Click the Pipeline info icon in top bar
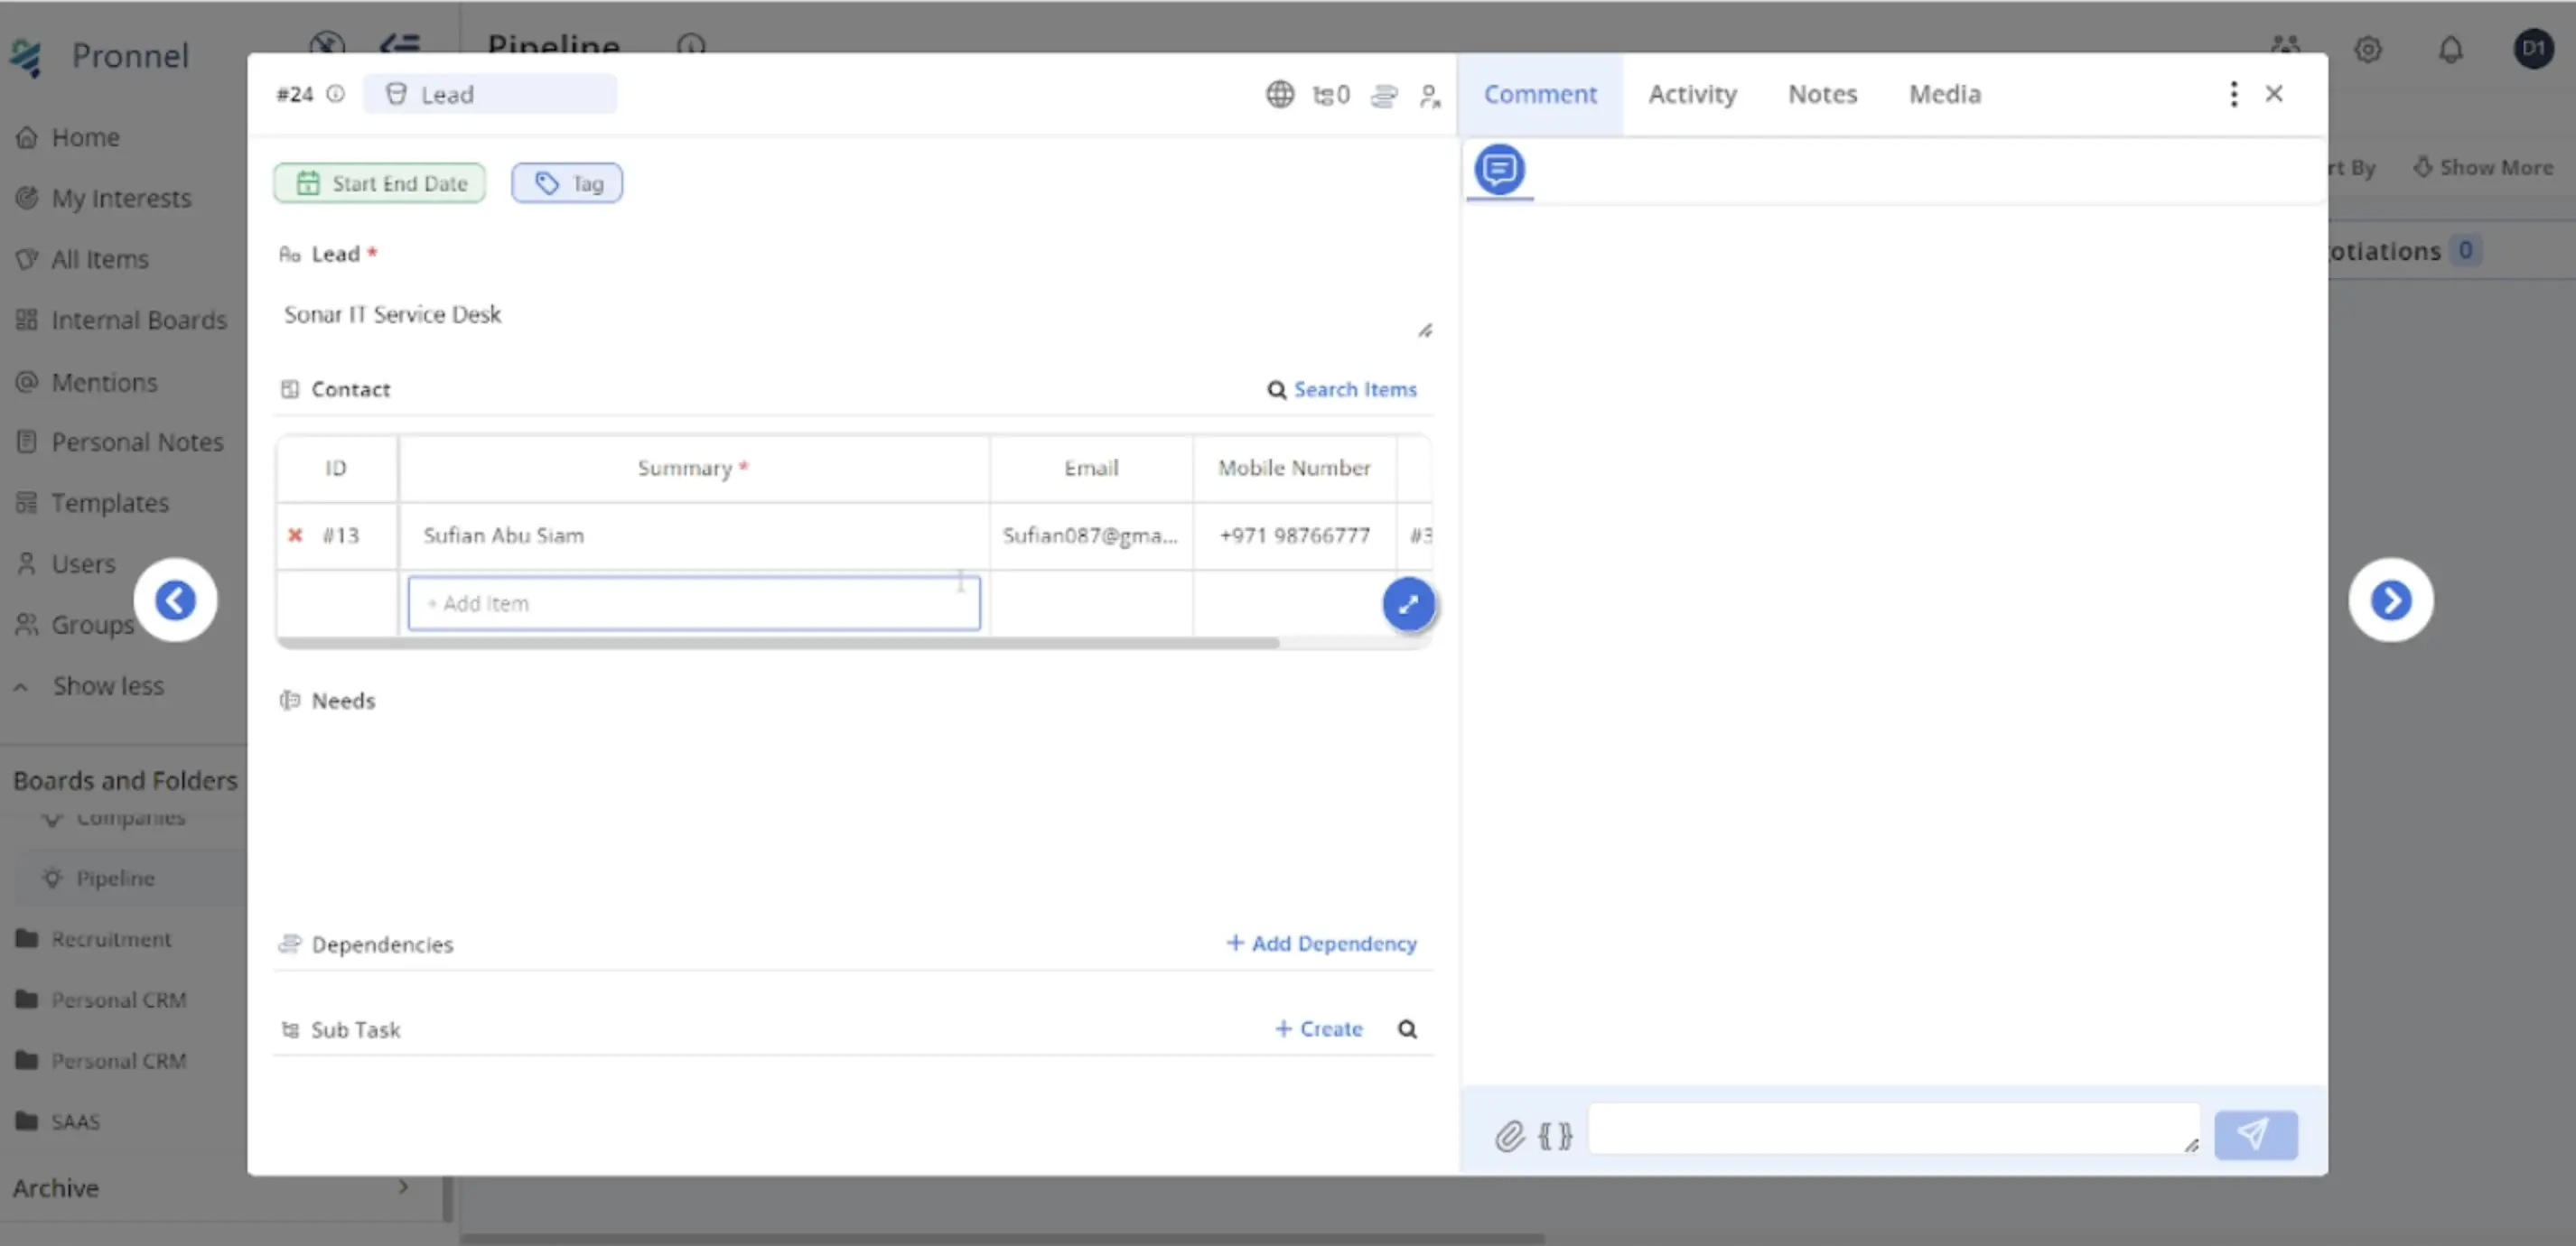 coord(691,46)
